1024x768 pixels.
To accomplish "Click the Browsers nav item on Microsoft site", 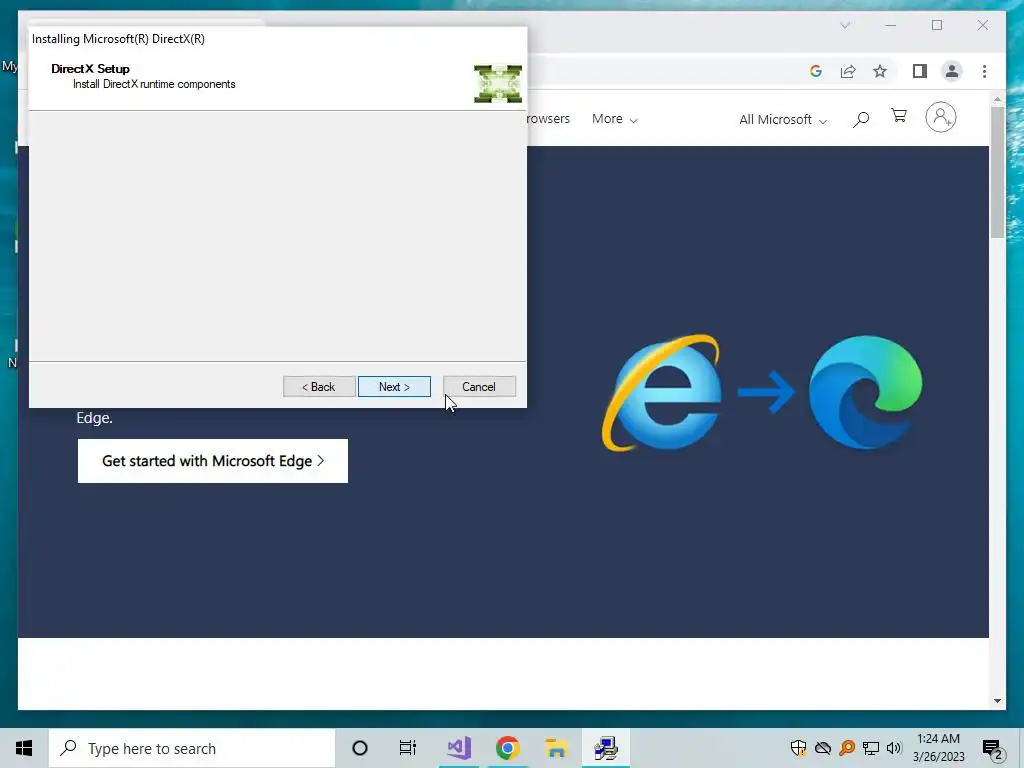I will point(549,119).
